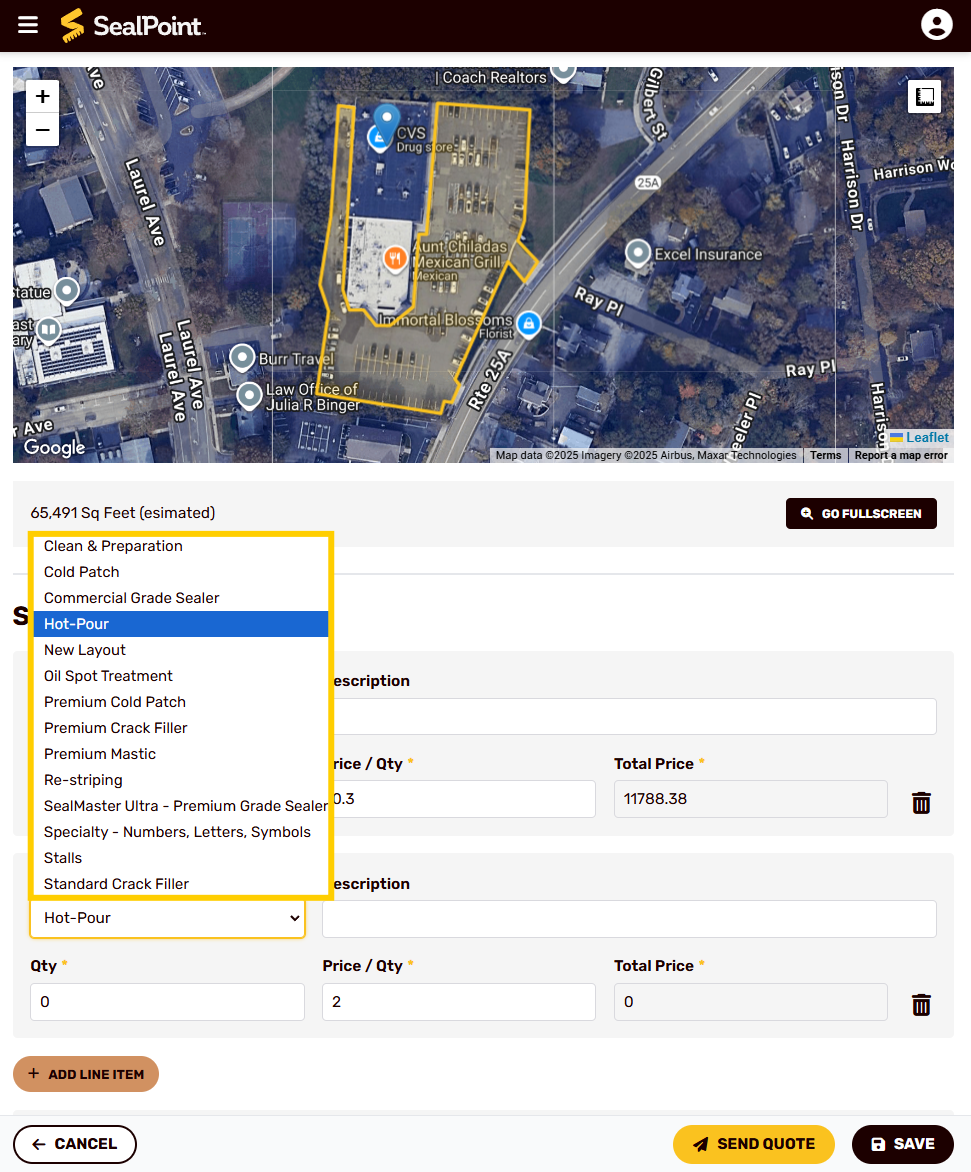Image resolution: width=971 pixels, height=1172 pixels.
Task: Choose Premium Cold Patch option
Action: pyautogui.click(x=181, y=702)
